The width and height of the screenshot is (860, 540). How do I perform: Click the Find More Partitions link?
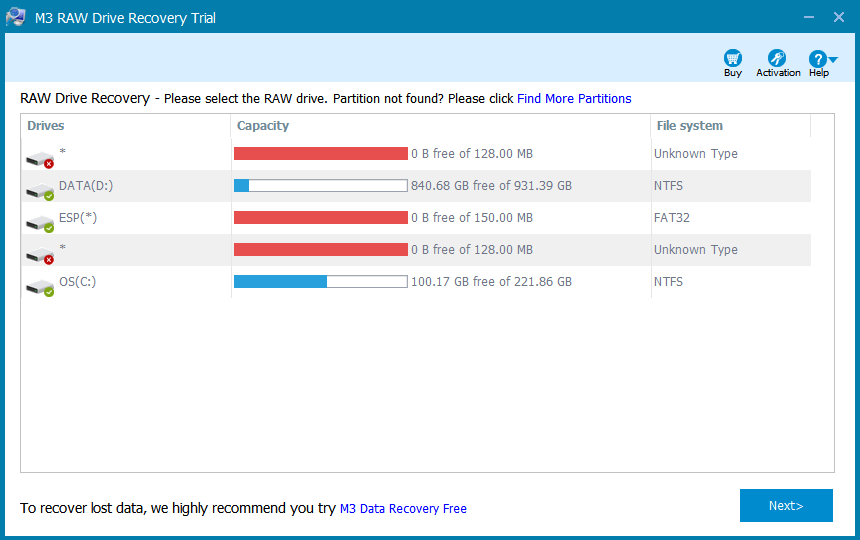[x=574, y=99]
